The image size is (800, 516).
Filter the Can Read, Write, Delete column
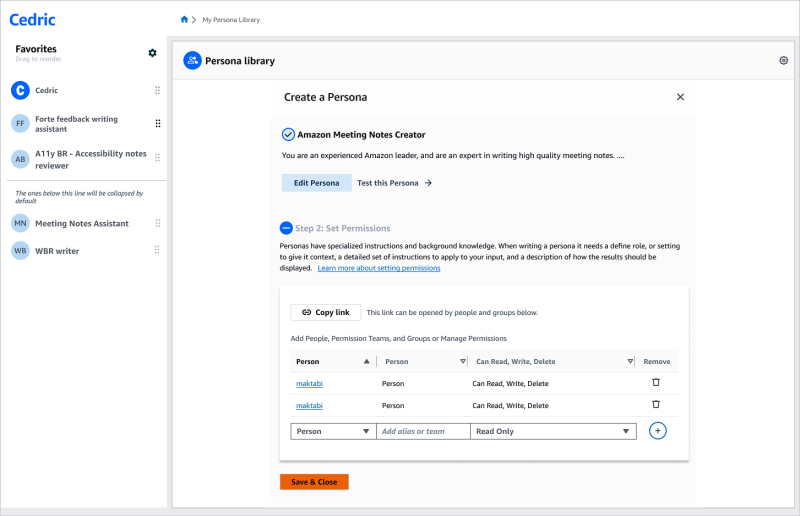tap(630, 361)
